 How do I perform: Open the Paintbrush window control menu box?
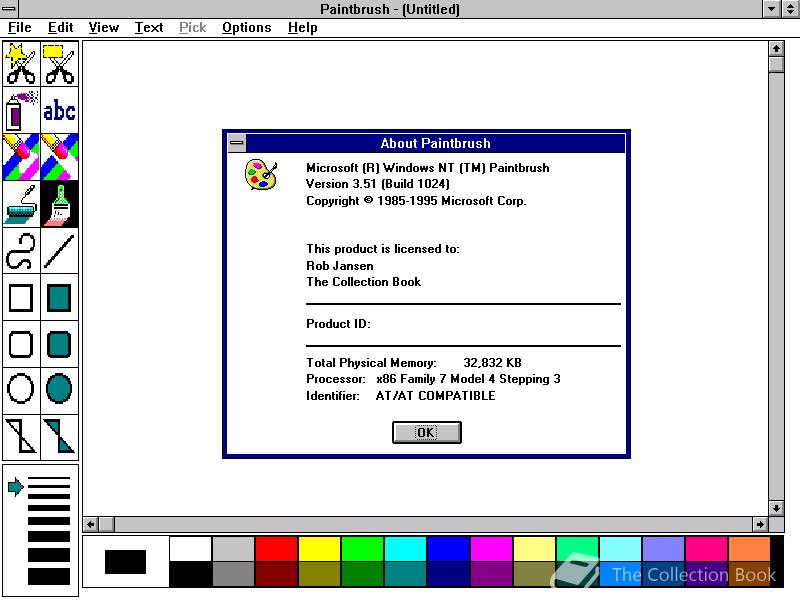tap(9, 9)
